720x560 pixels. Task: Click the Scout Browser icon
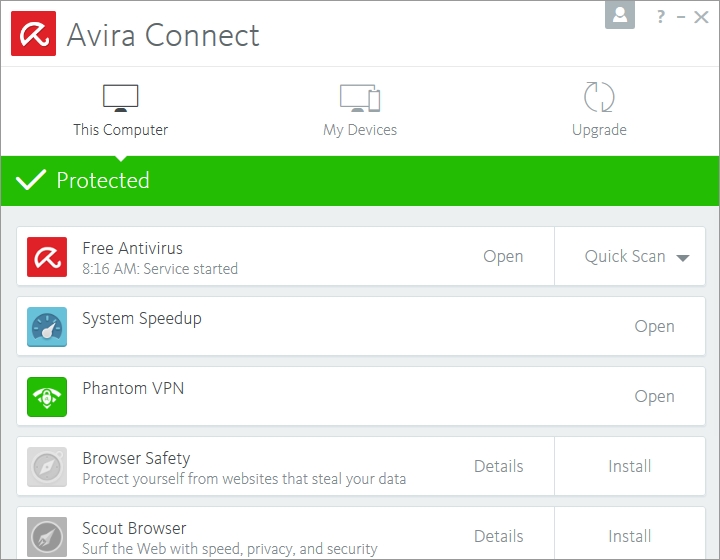click(x=47, y=536)
